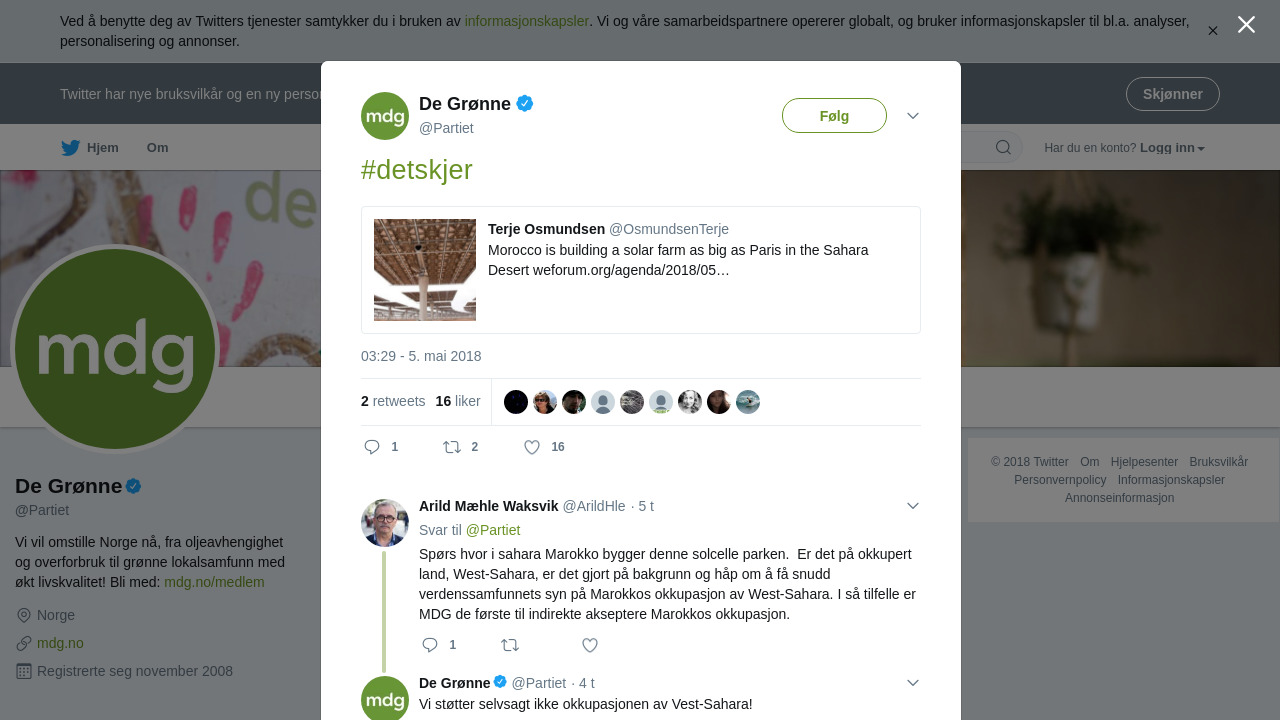The image size is (1280, 720).
Task: Like the #detskjer tweet with heart icon
Action: 532,447
